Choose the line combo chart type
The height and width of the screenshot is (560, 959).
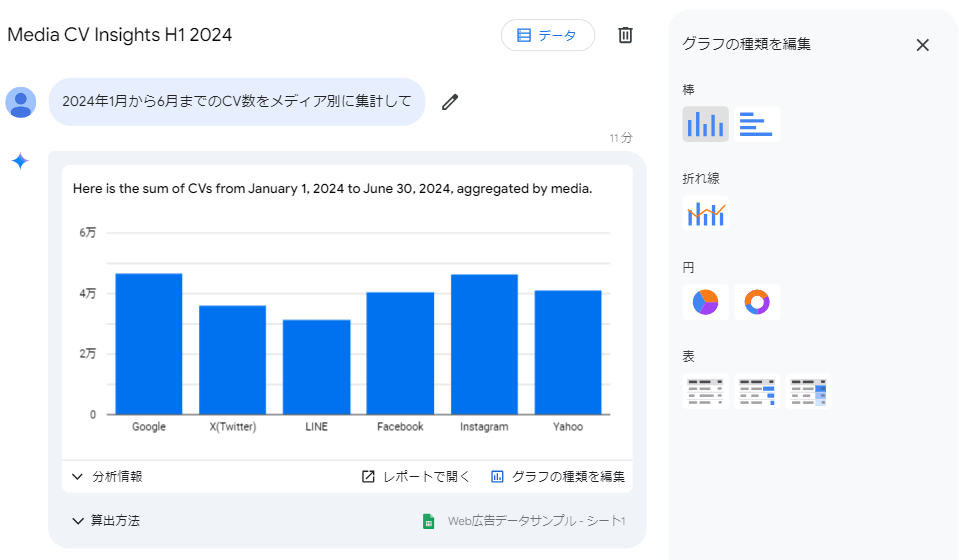click(x=705, y=213)
